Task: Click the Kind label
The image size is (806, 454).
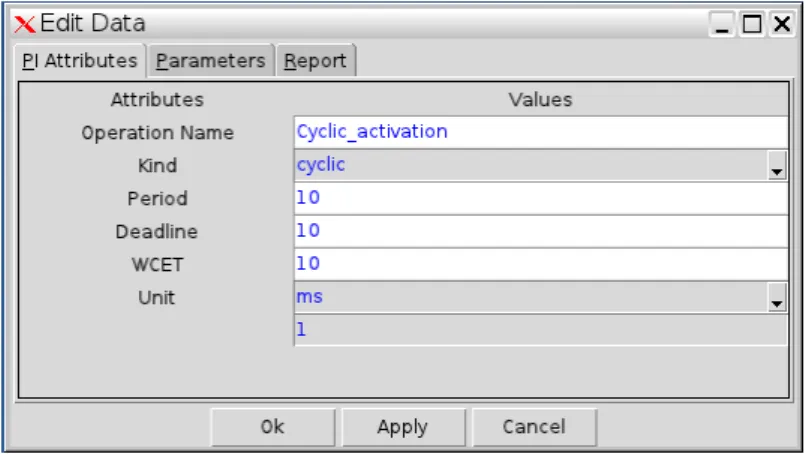Action: point(157,166)
